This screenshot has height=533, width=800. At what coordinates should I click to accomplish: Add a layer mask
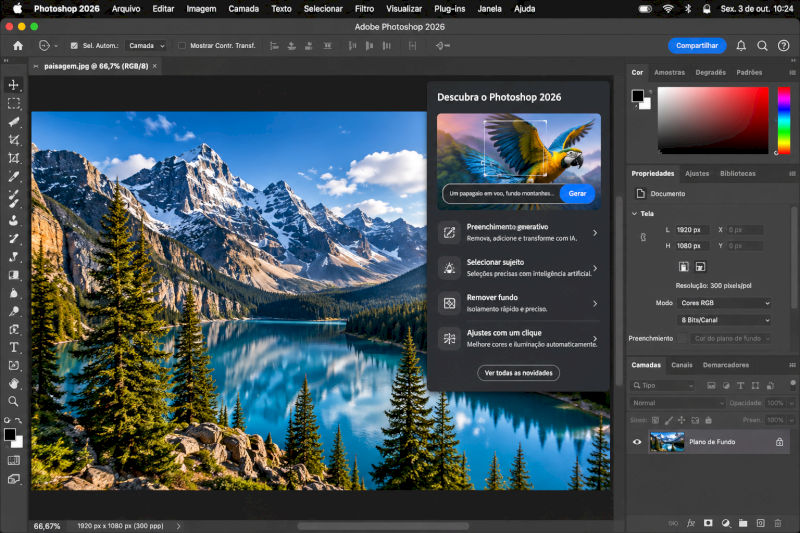pos(708,523)
